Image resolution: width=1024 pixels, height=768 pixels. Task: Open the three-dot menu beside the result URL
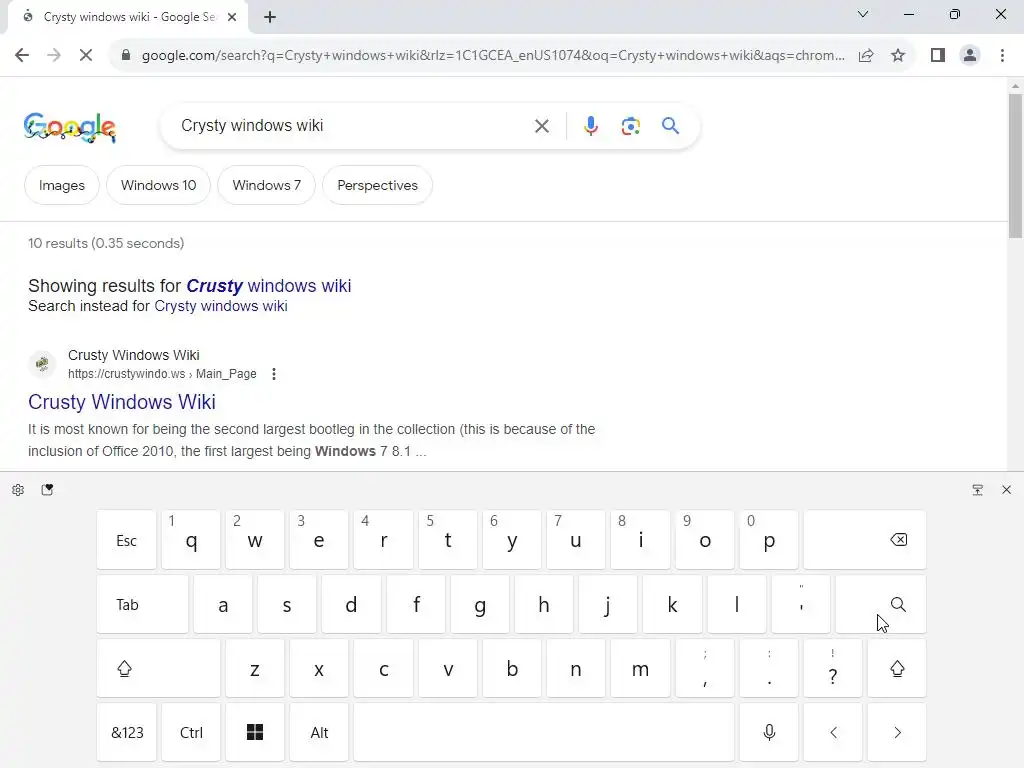[274, 374]
